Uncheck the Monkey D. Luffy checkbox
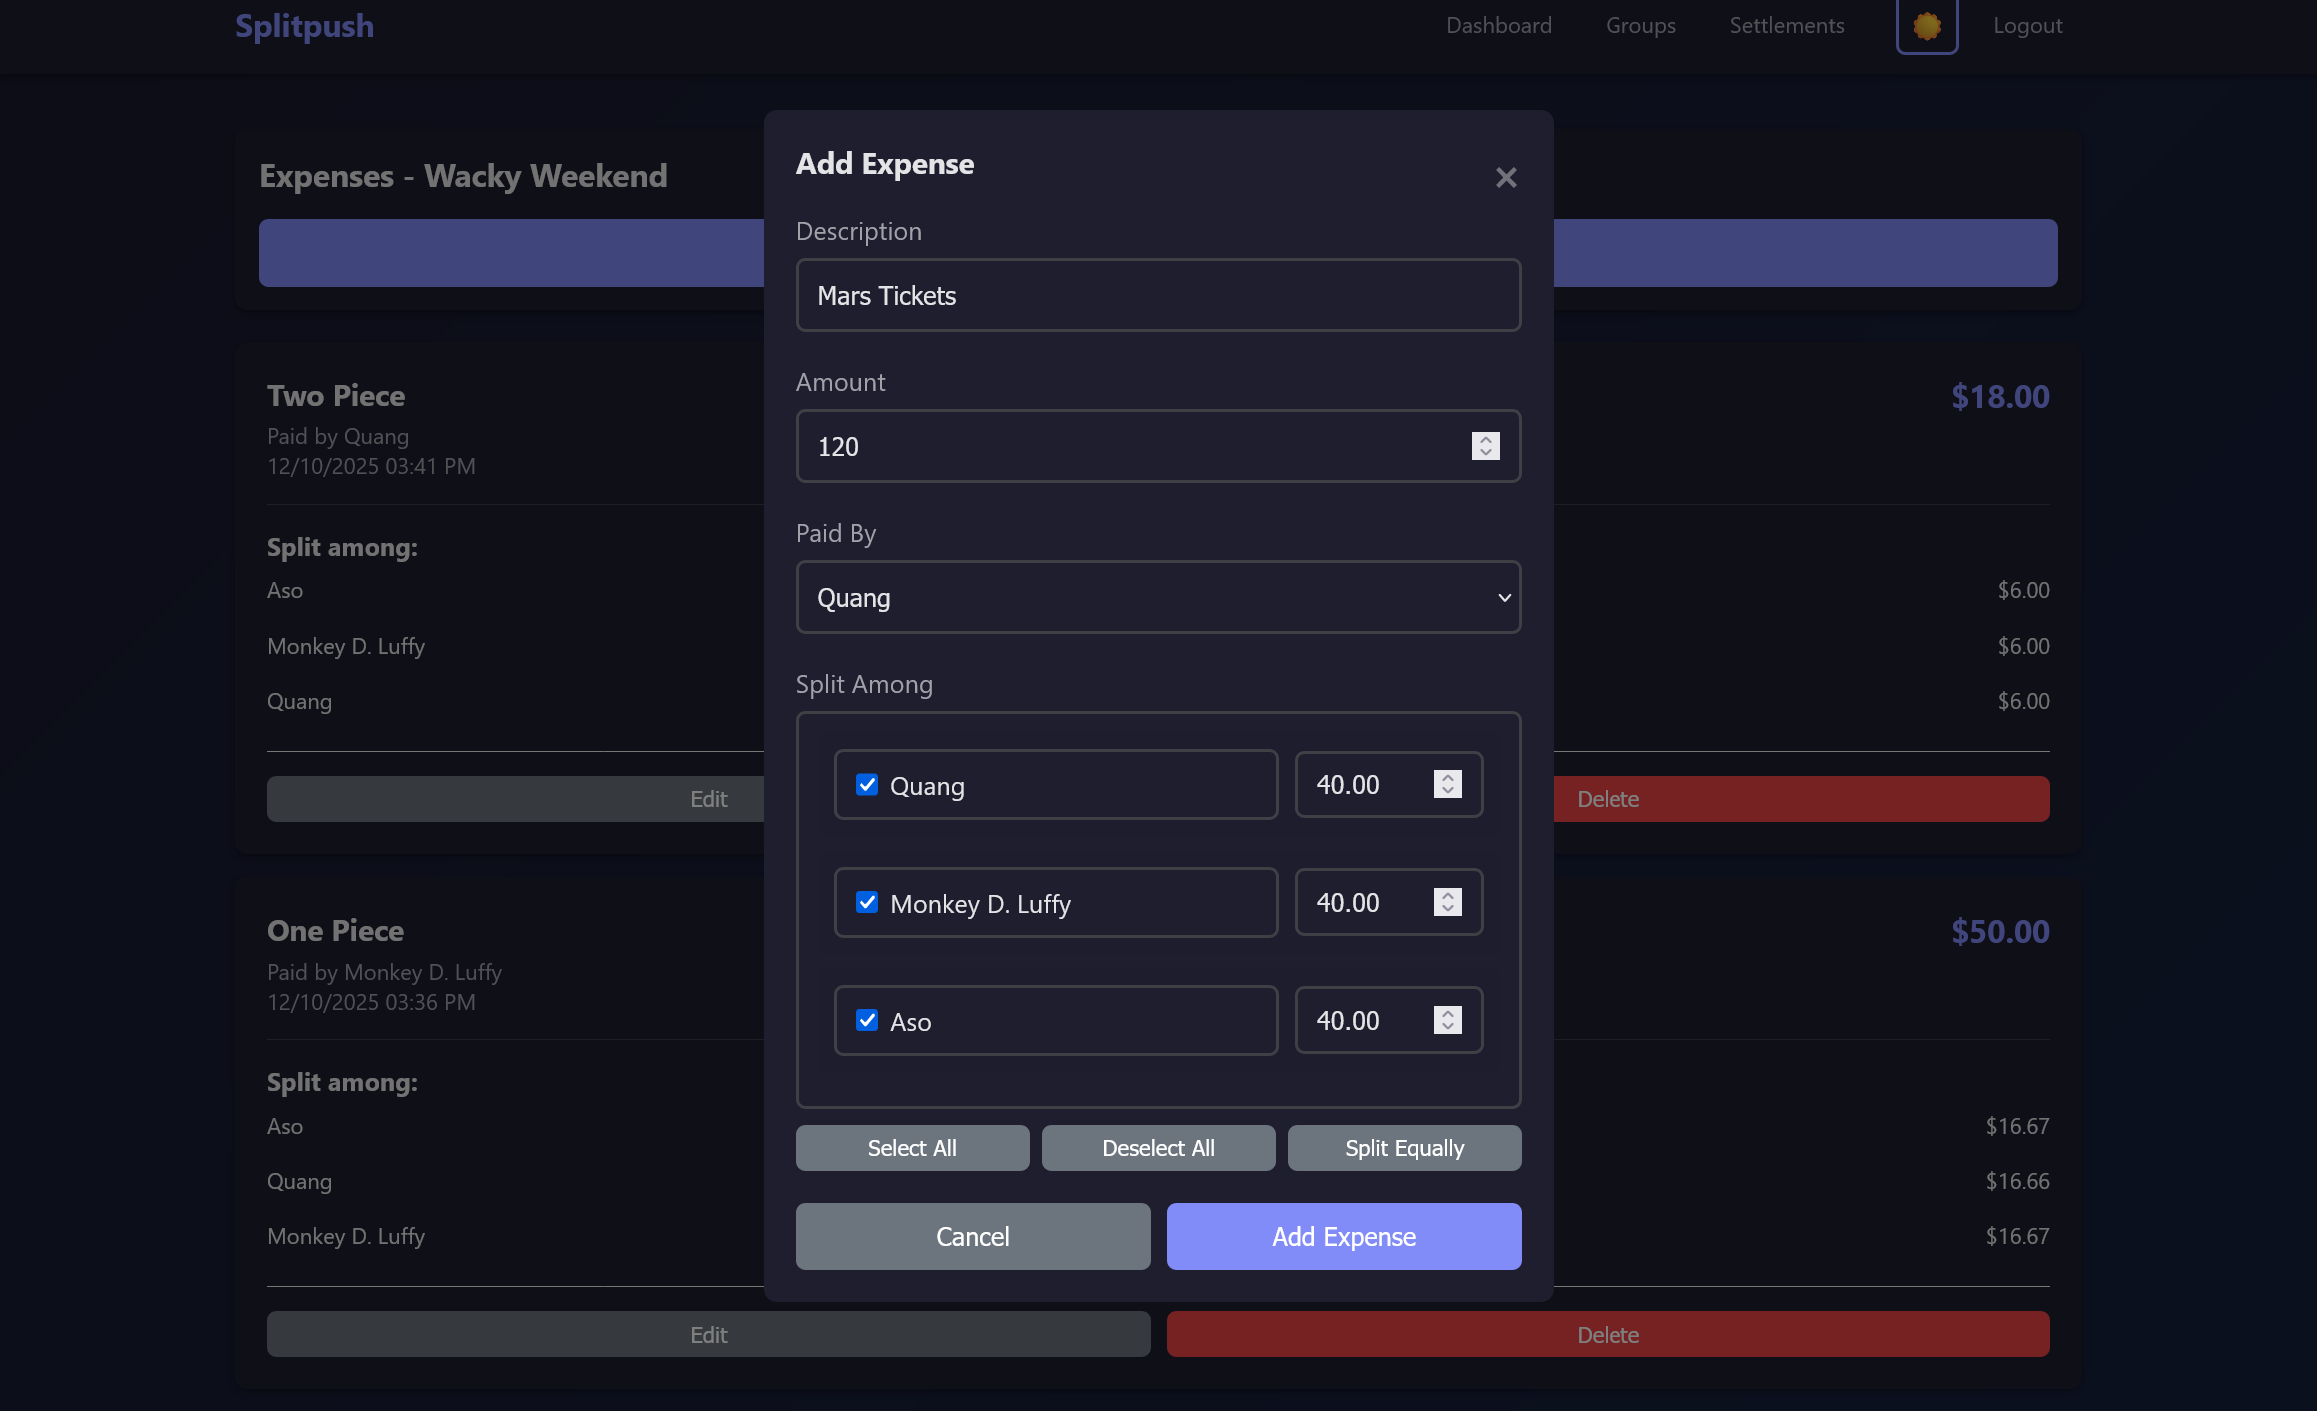 [x=867, y=903]
